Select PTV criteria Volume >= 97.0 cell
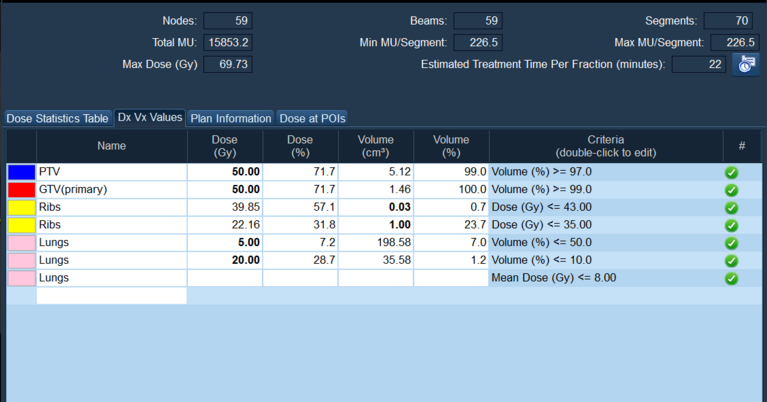This screenshot has width=767, height=402. click(x=605, y=172)
